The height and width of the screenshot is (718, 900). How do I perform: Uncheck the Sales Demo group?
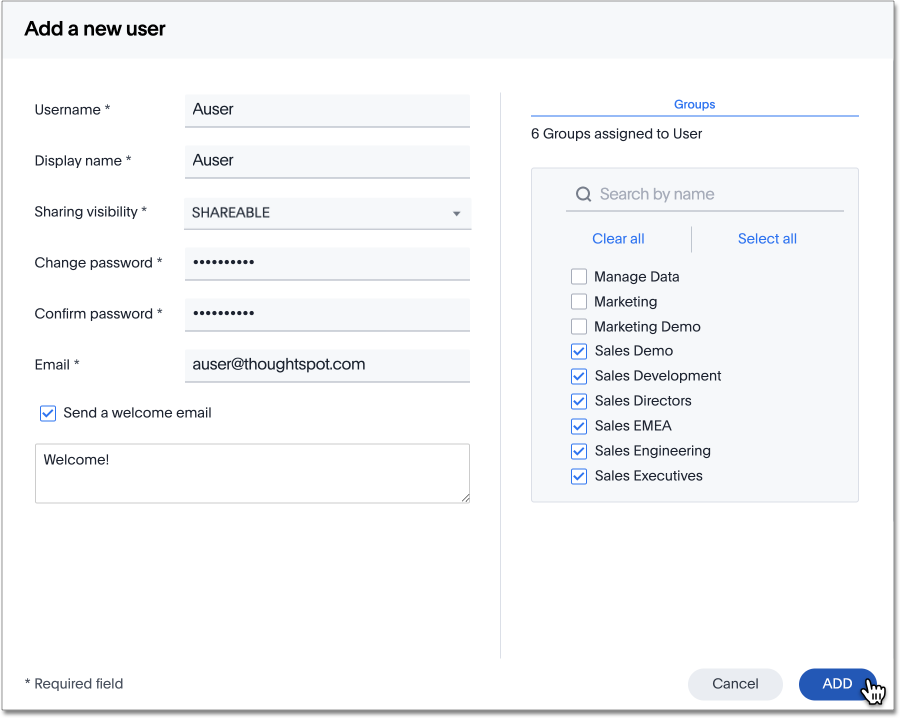[x=579, y=351]
